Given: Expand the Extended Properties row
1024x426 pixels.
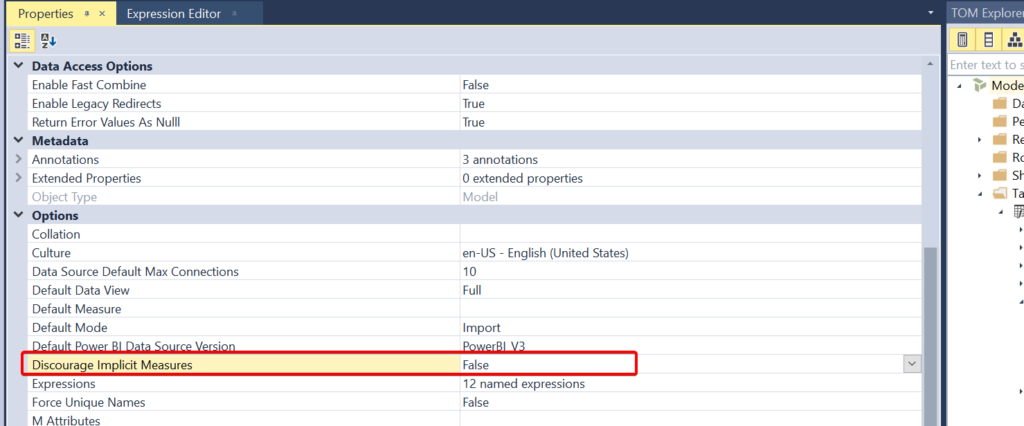Looking at the screenshot, I should tap(17, 178).
